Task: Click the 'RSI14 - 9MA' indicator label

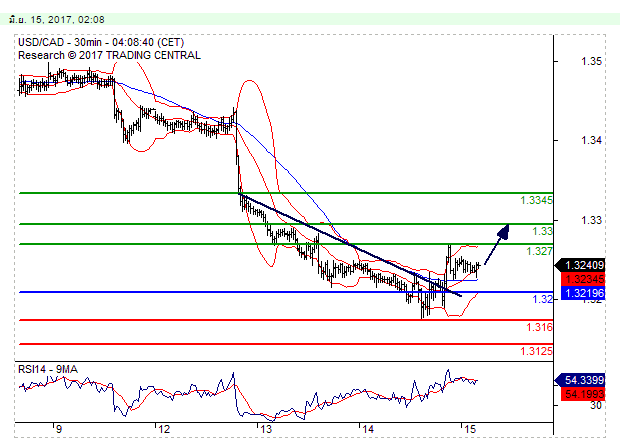Action: [x=48, y=369]
